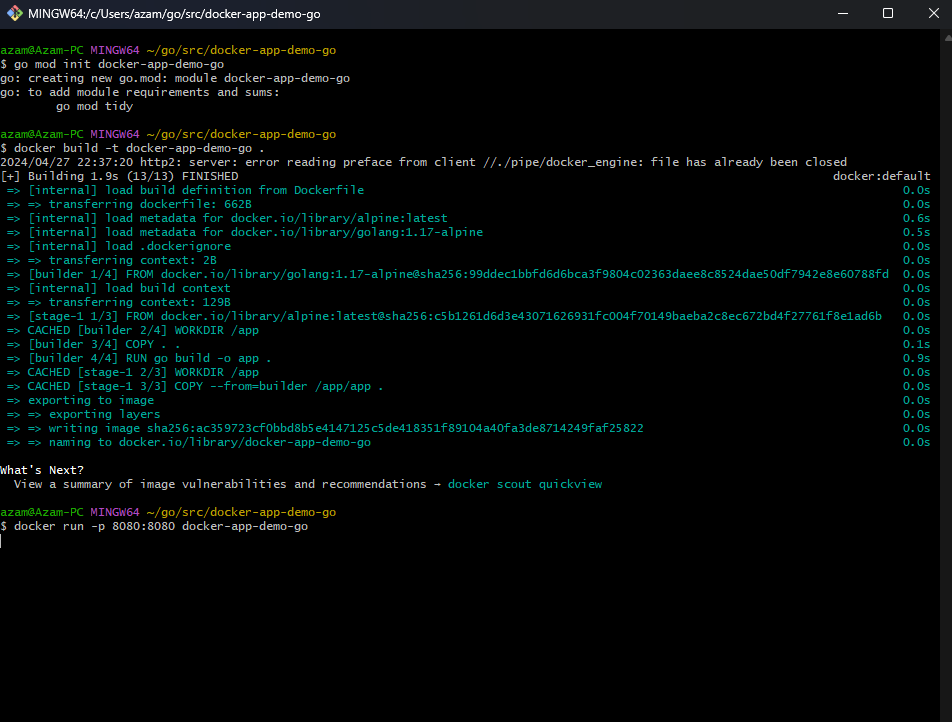Viewport: 952px width, 722px height.
Task: Click the 0.1s timing for builder COPY step
Action: tap(916, 344)
